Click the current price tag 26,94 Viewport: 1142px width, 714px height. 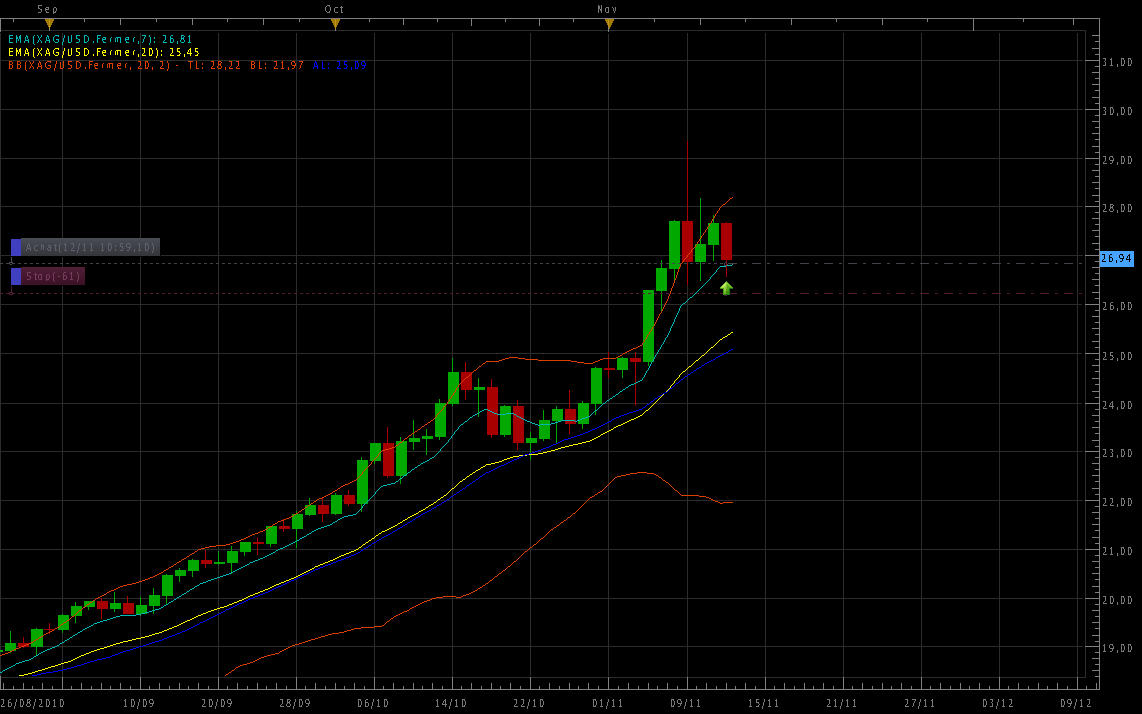[x=1116, y=258]
